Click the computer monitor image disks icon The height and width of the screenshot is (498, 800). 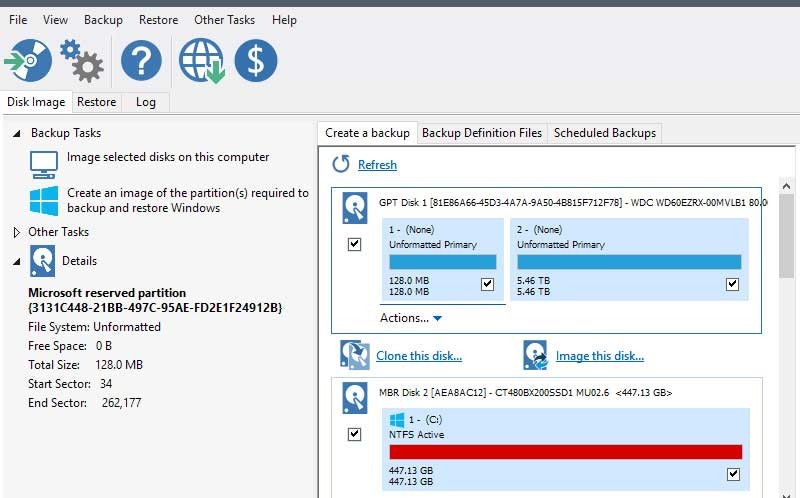click(43, 162)
